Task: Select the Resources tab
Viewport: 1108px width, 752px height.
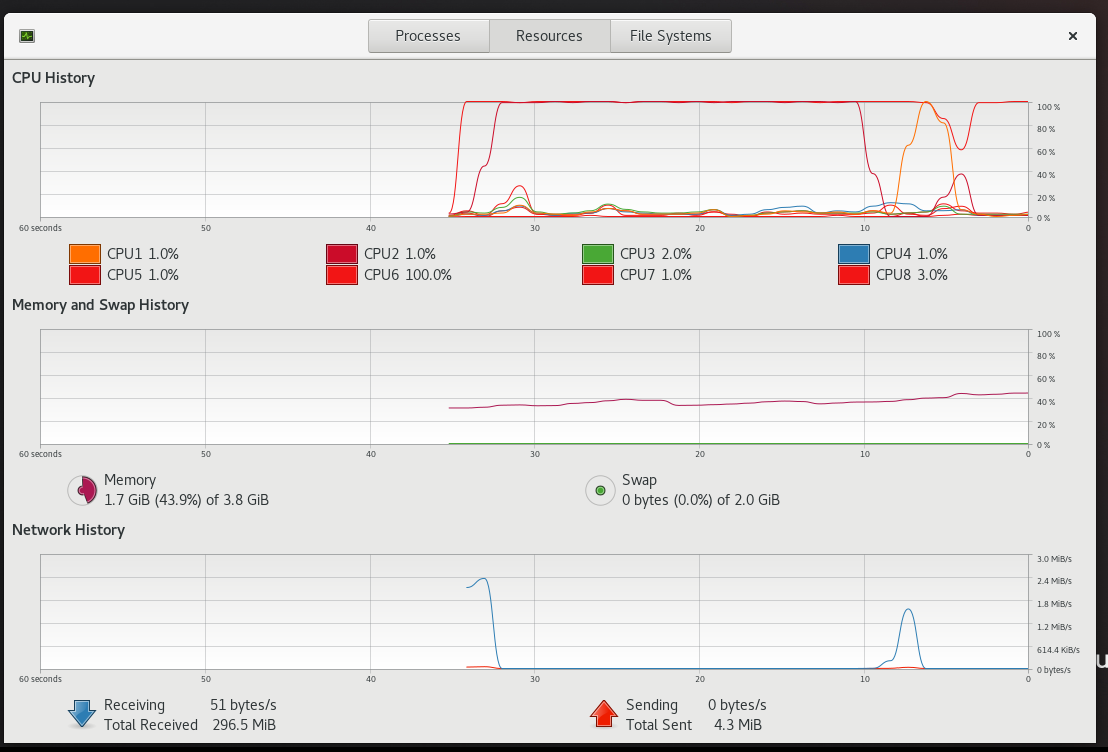Action: (x=549, y=36)
